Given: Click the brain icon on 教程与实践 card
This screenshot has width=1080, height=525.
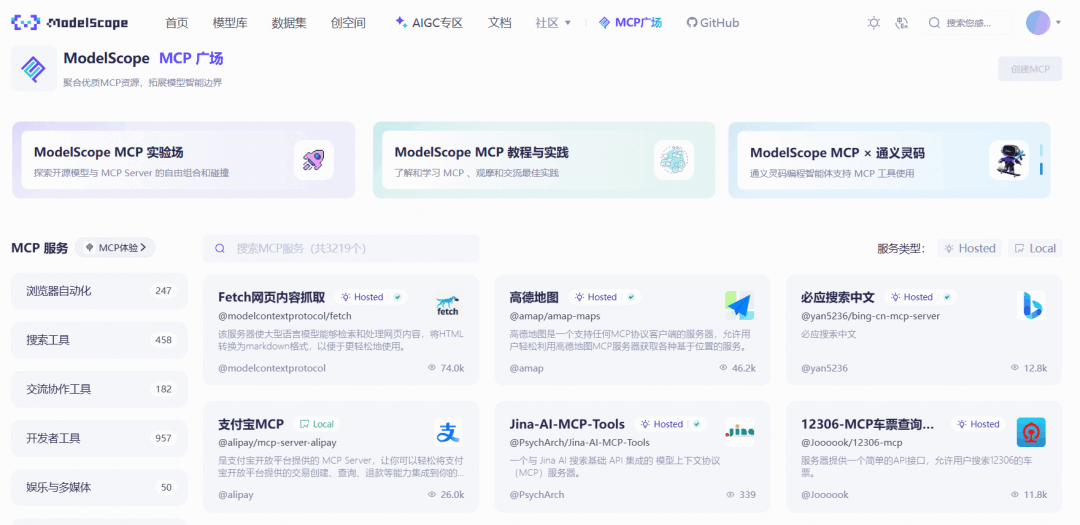Looking at the screenshot, I should [x=674, y=161].
